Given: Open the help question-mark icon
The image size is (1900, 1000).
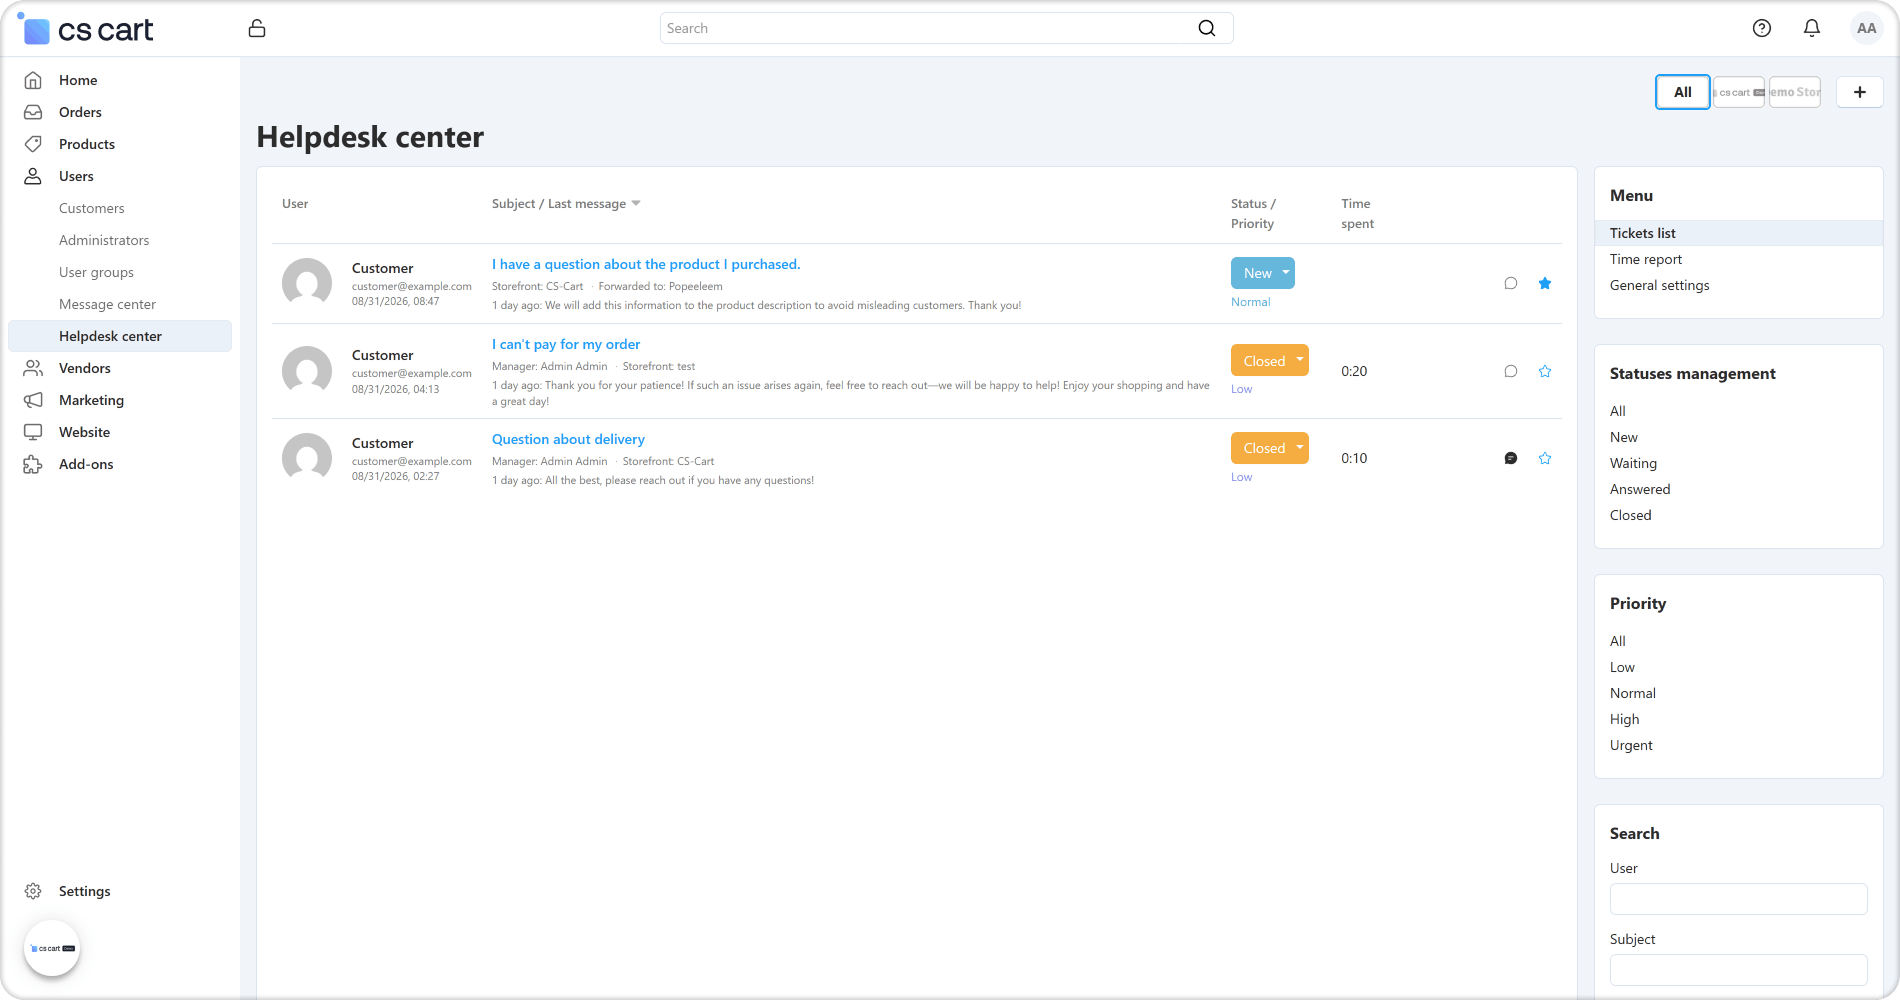Looking at the screenshot, I should 1762,28.
